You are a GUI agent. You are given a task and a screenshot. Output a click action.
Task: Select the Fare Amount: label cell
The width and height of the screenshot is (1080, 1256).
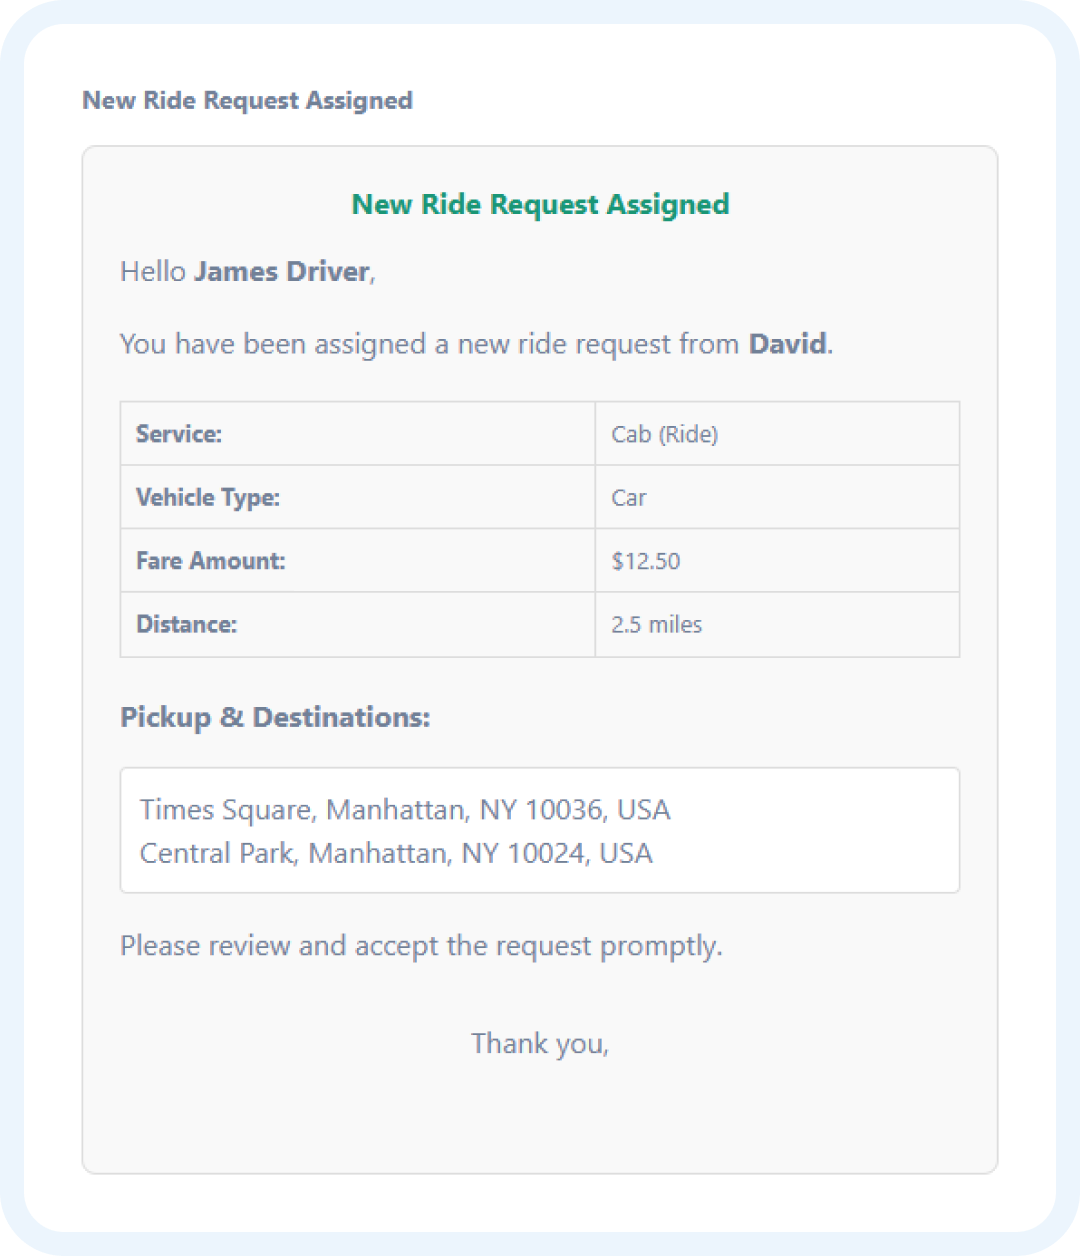(357, 561)
